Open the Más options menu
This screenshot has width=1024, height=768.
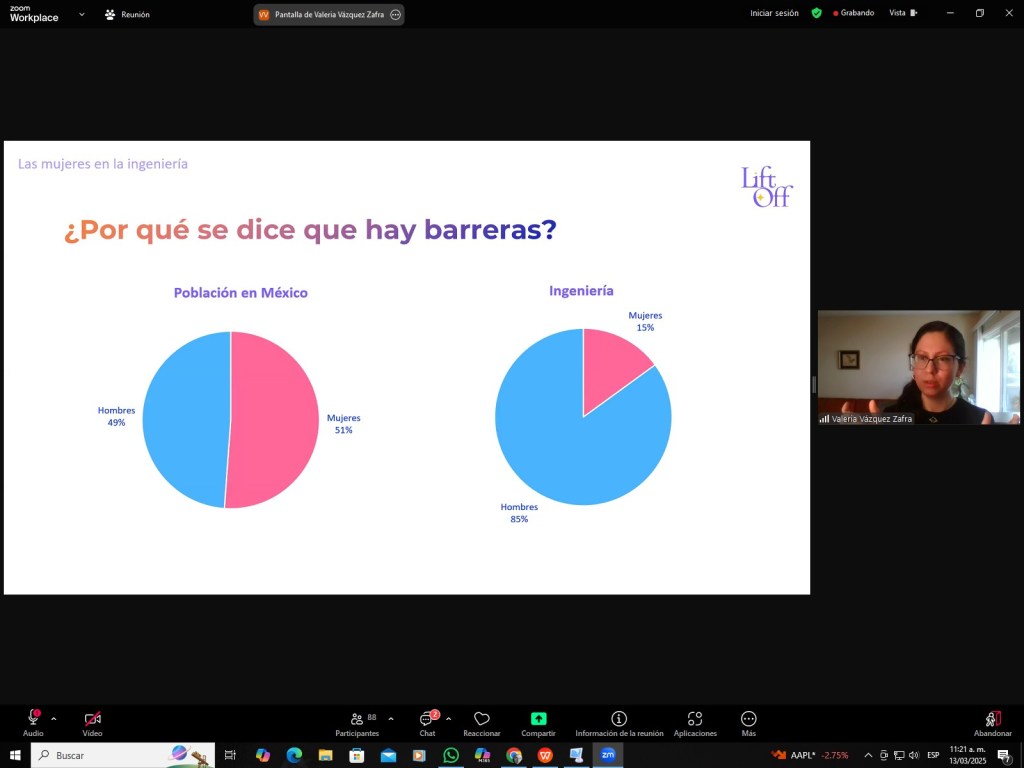pos(748,719)
